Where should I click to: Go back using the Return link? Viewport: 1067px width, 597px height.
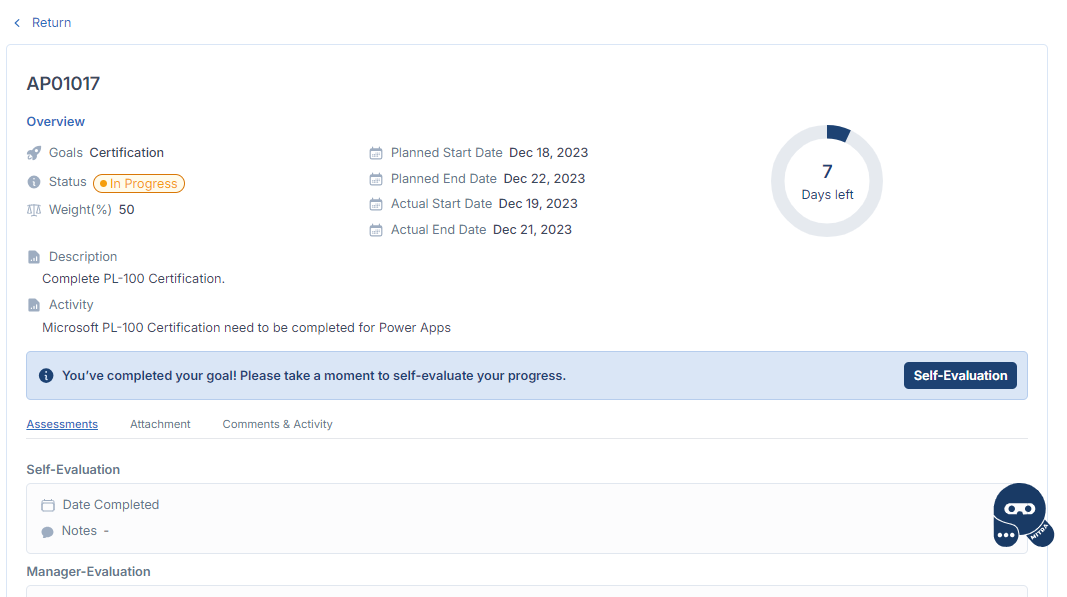42,22
